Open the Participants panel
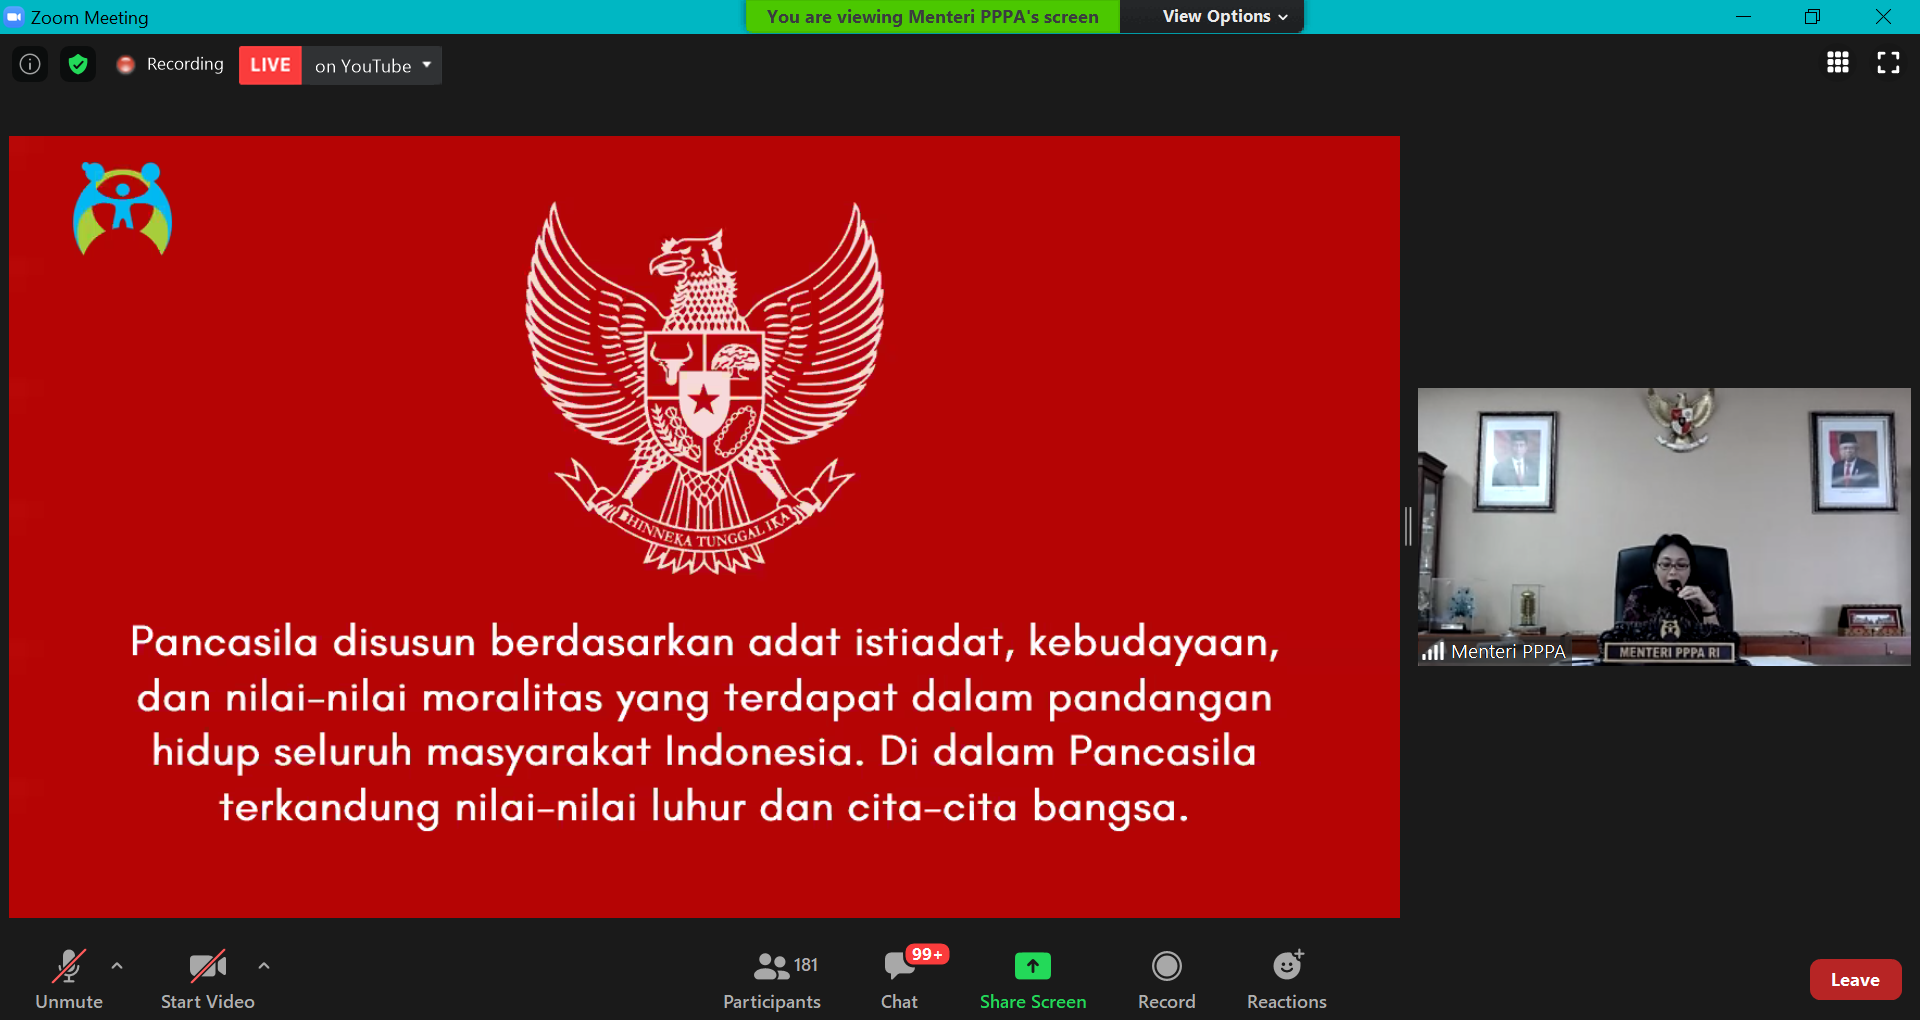This screenshot has width=1920, height=1020. [771, 979]
